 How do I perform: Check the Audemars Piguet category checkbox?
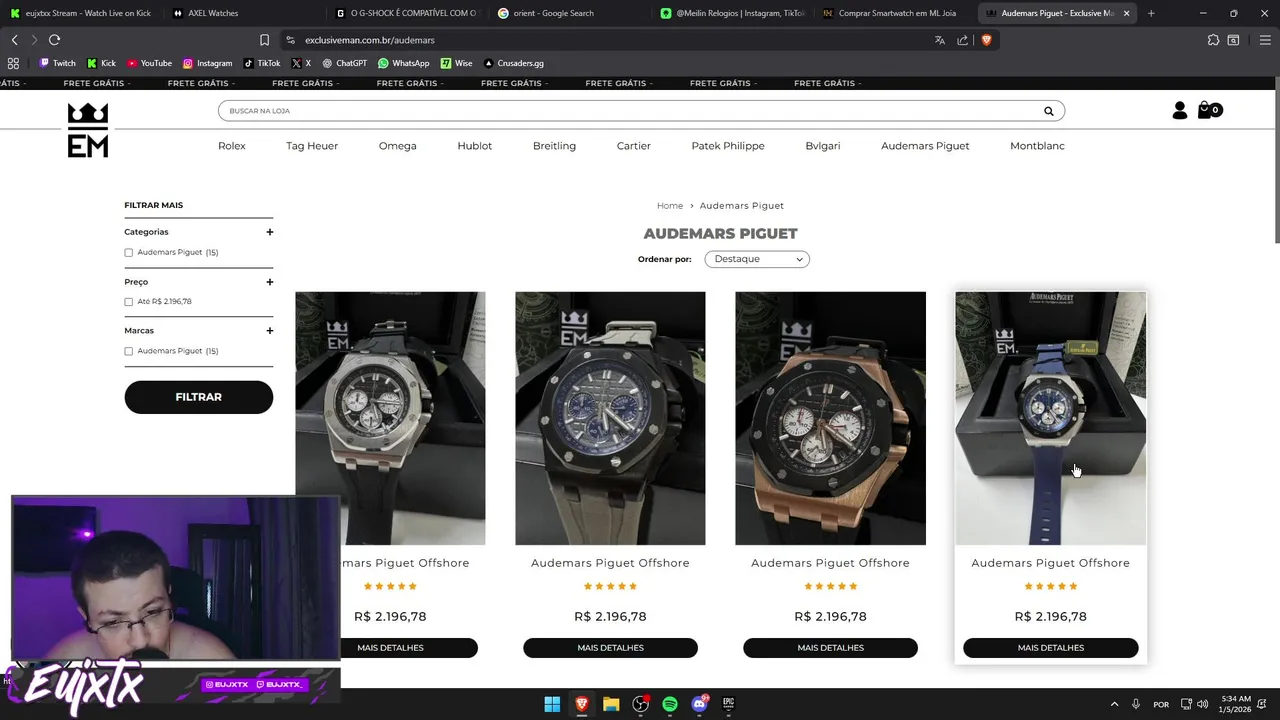[x=128, y=253]
